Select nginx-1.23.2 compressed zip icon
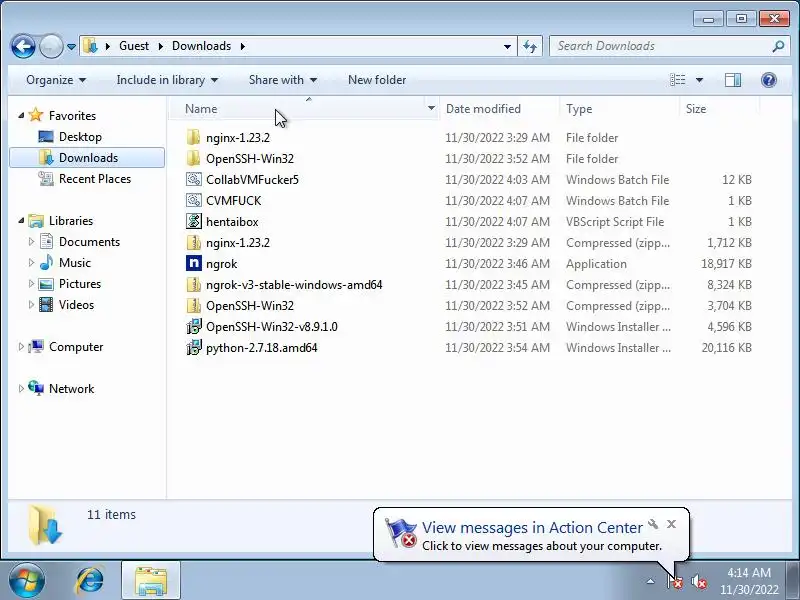Screen dimensions: 800x600 point(194,242)
